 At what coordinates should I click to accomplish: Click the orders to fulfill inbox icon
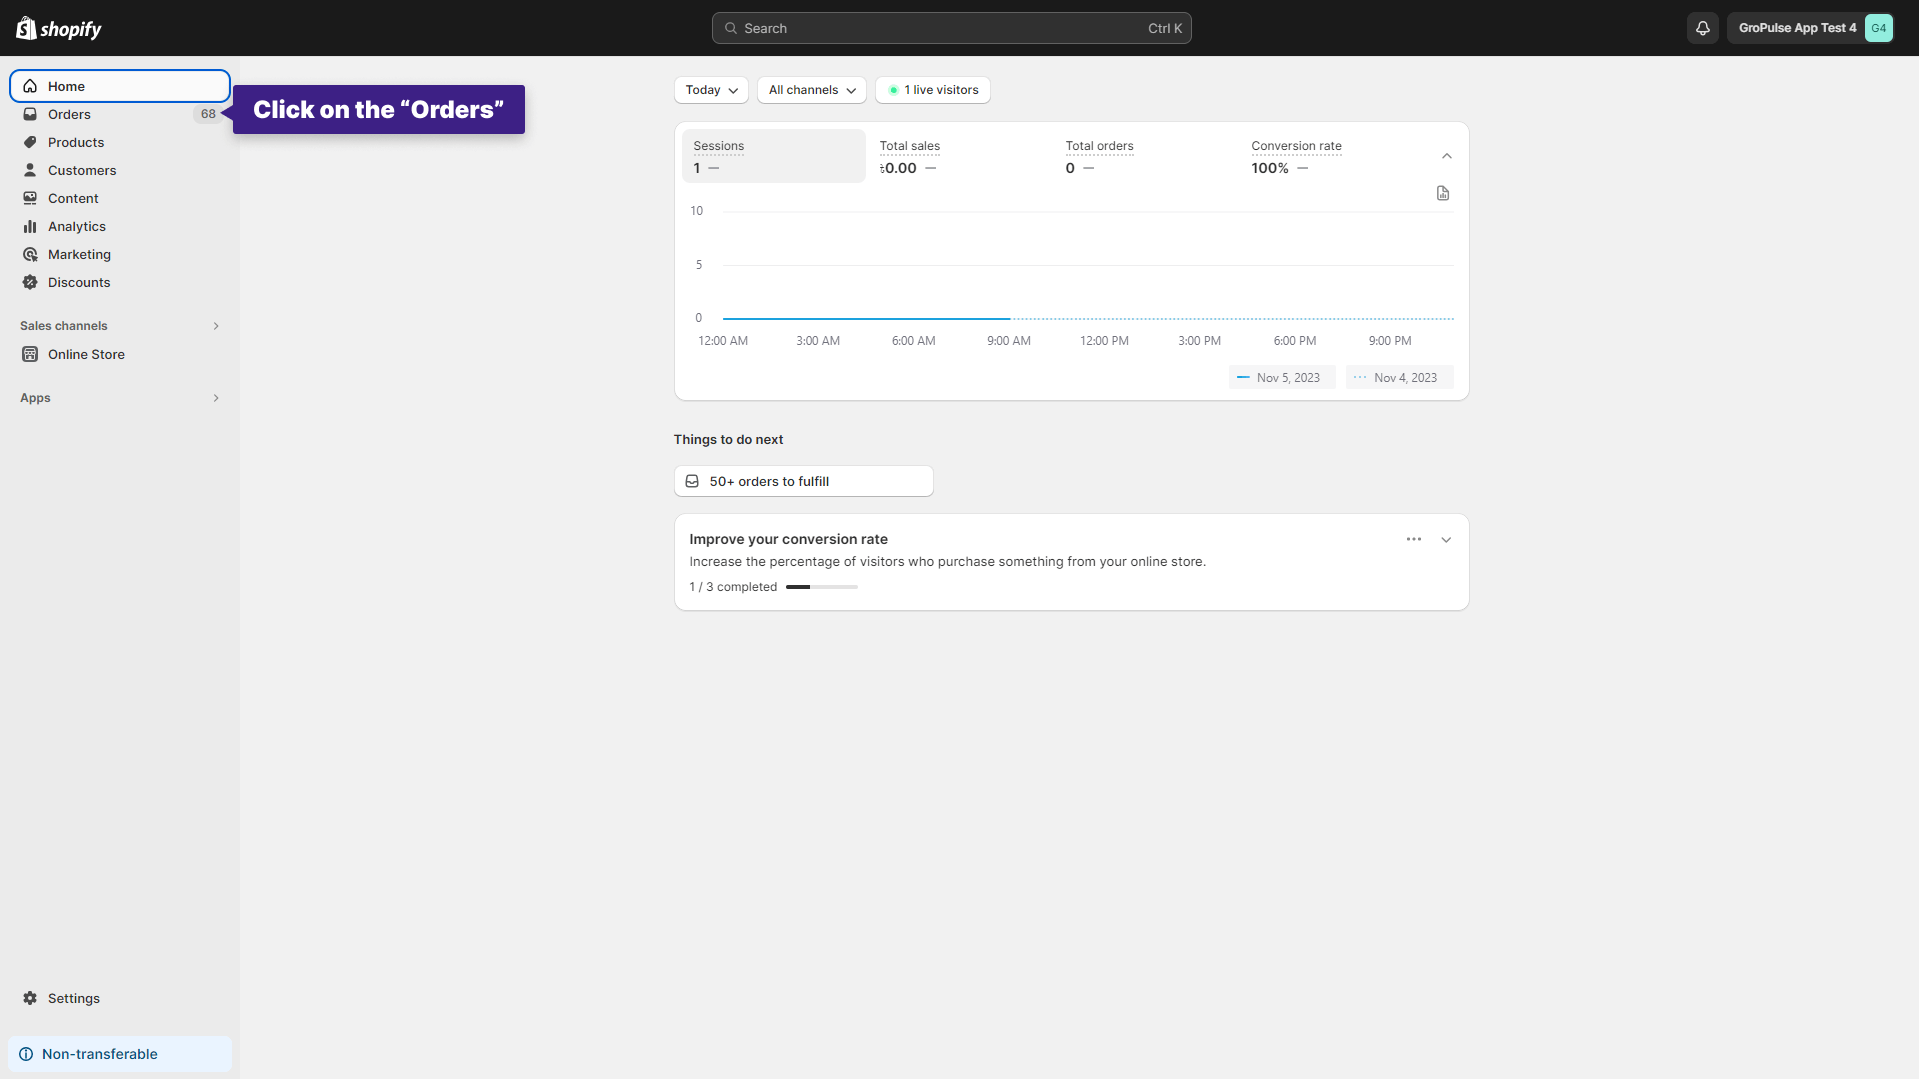point(692,481)
